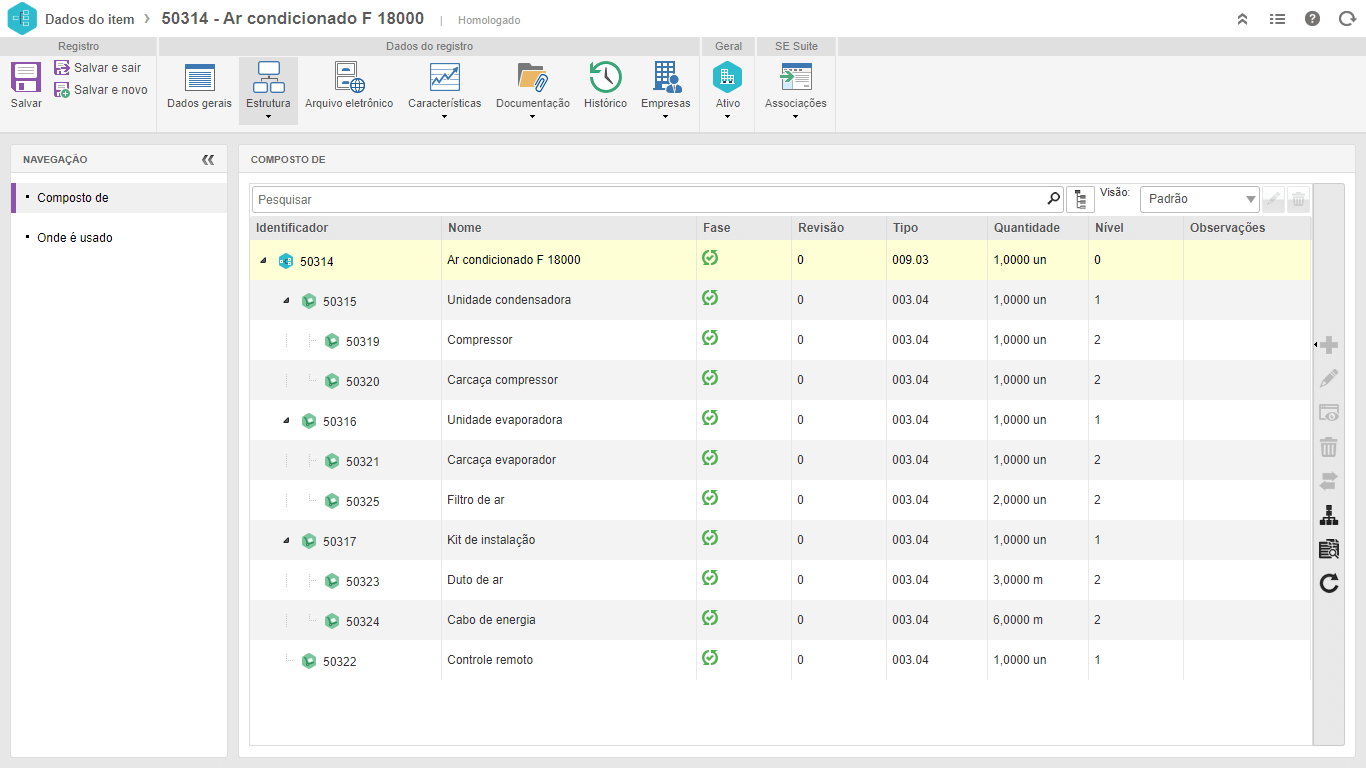Expand the Características dropdown menu
Viewport: 1366px width, 768px height.
click(x=444, y=116)
